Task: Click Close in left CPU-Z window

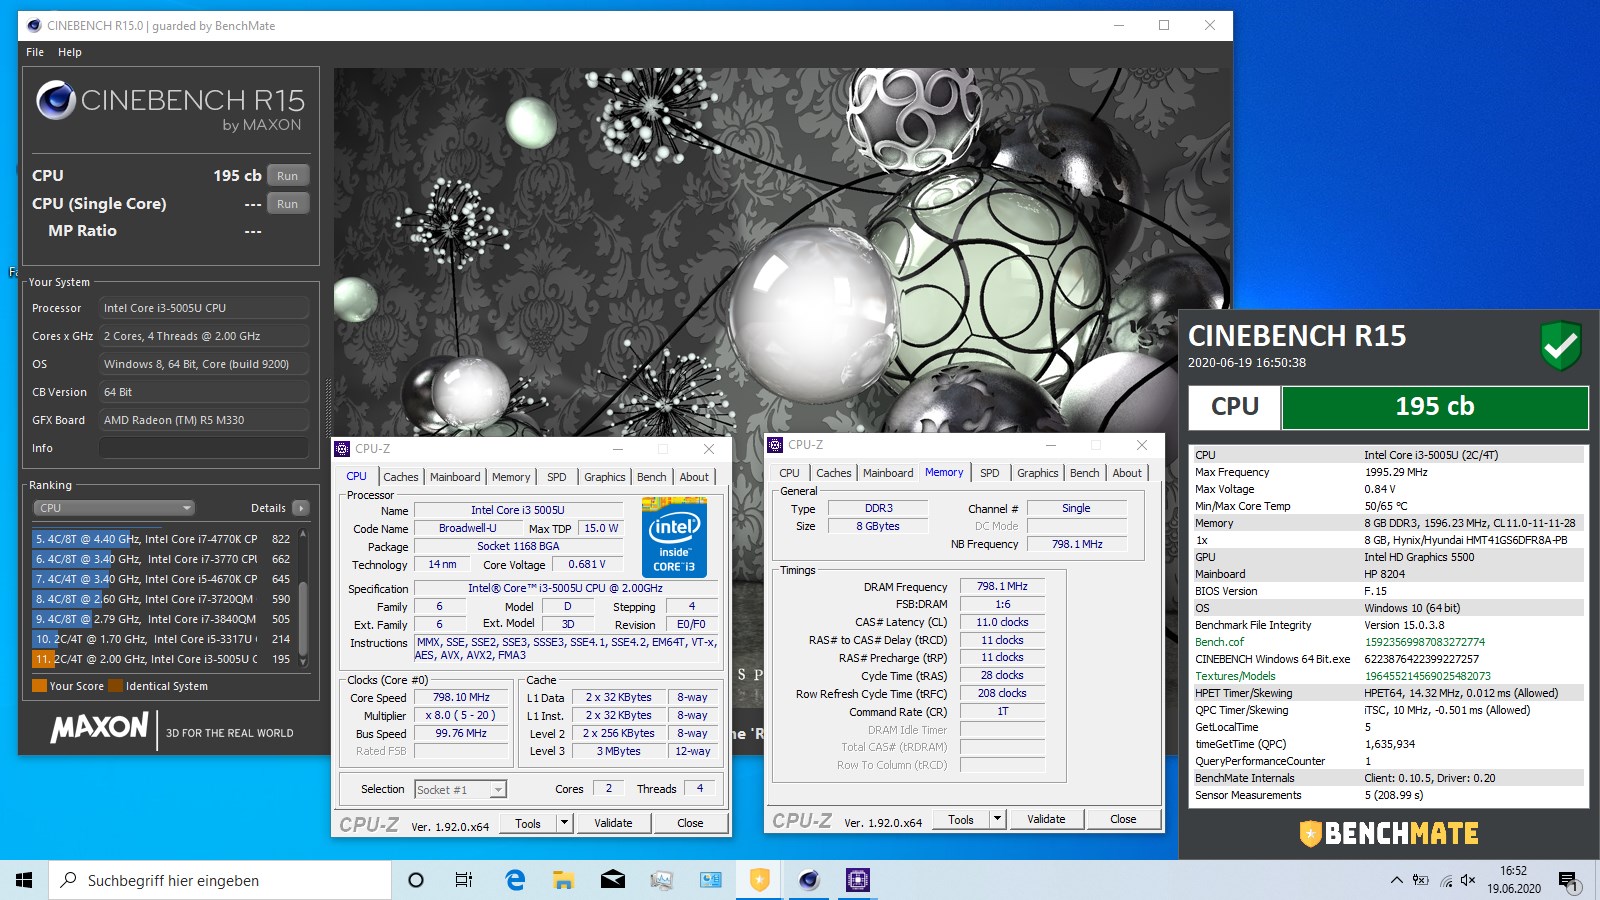Action: coord(690,823)
